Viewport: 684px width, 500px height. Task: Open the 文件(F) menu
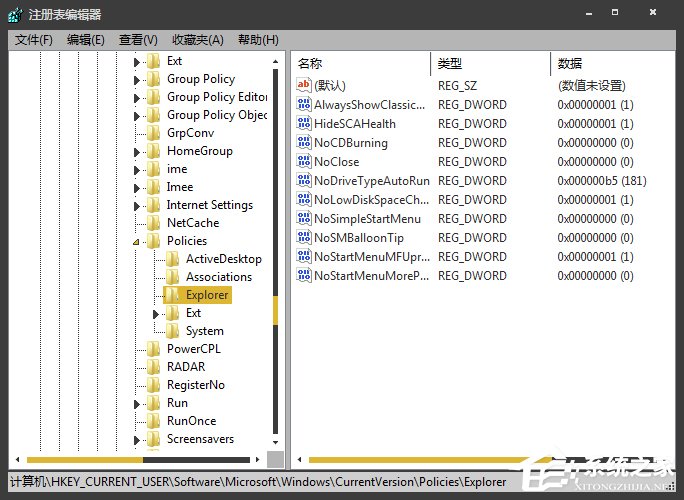pos(34,40)
